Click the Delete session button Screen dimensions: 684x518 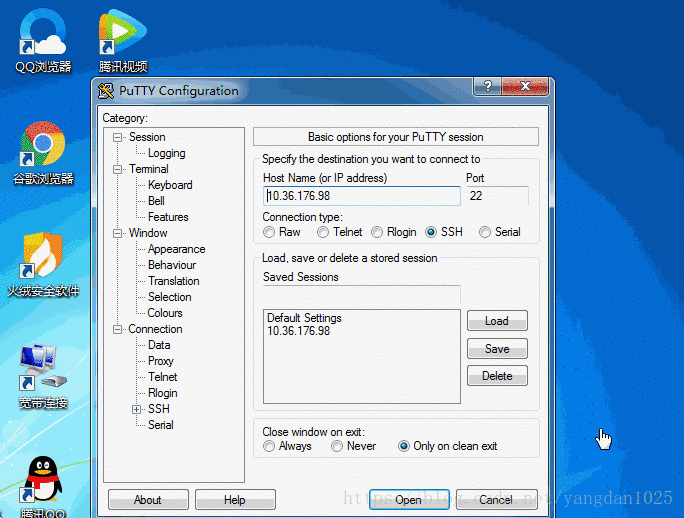[x=497, y=376]
